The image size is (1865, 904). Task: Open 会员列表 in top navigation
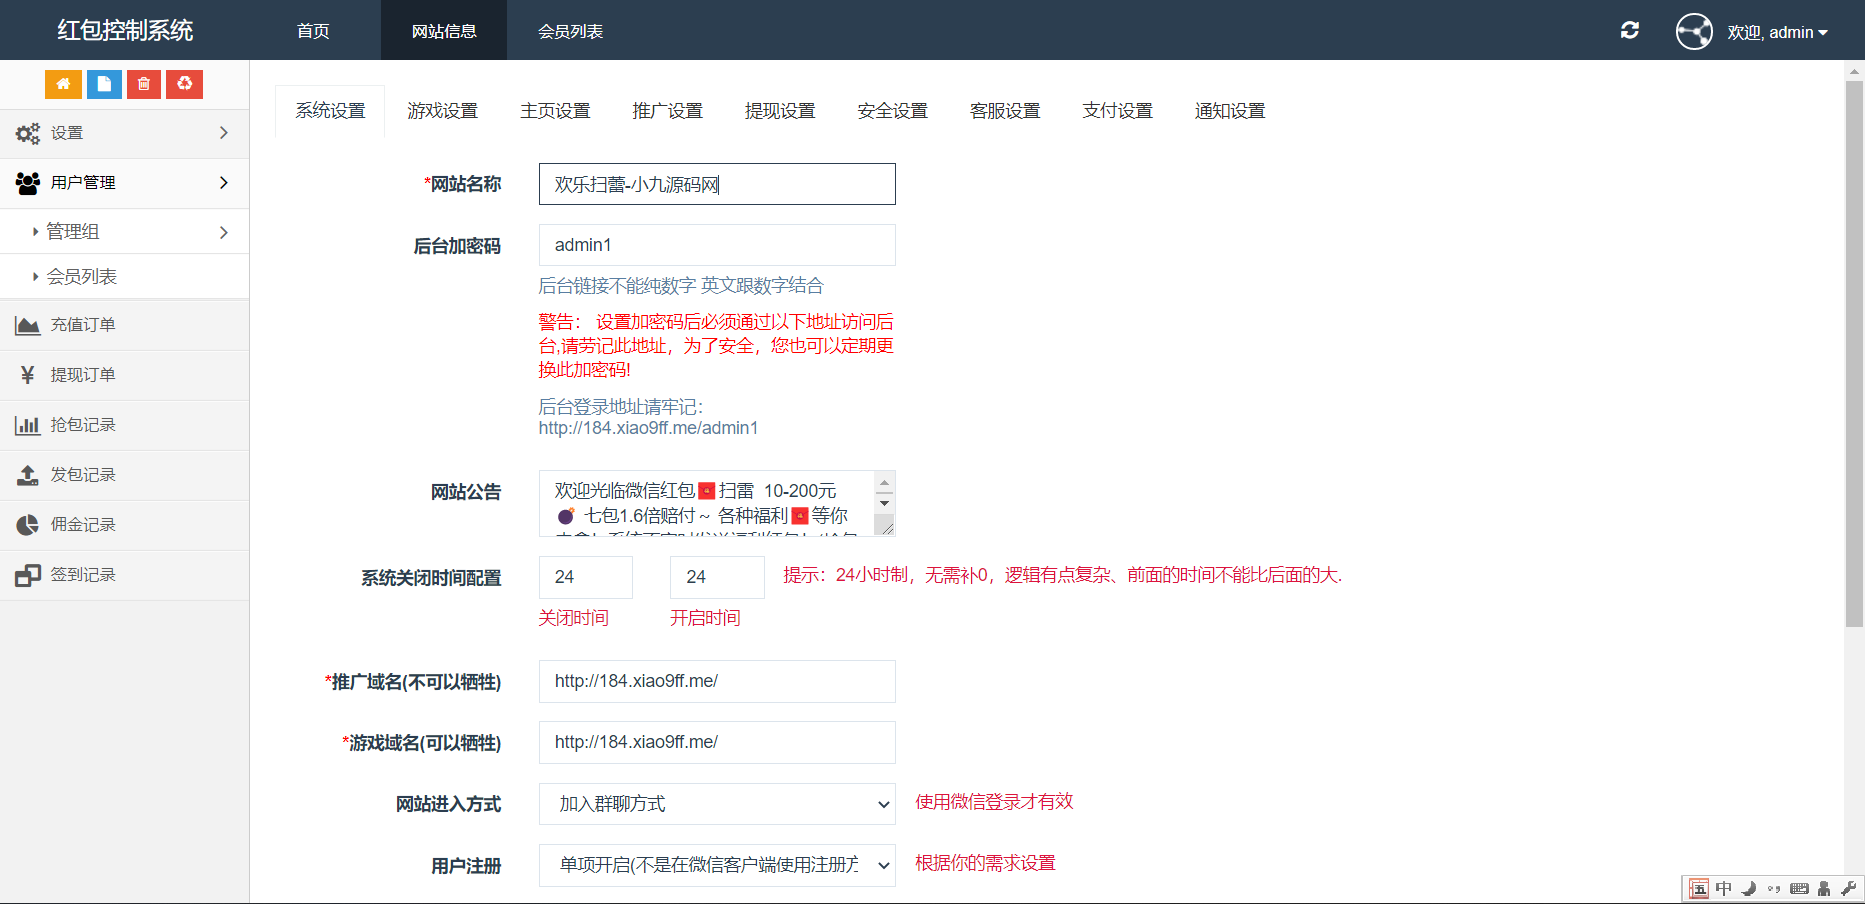(570, 31)
